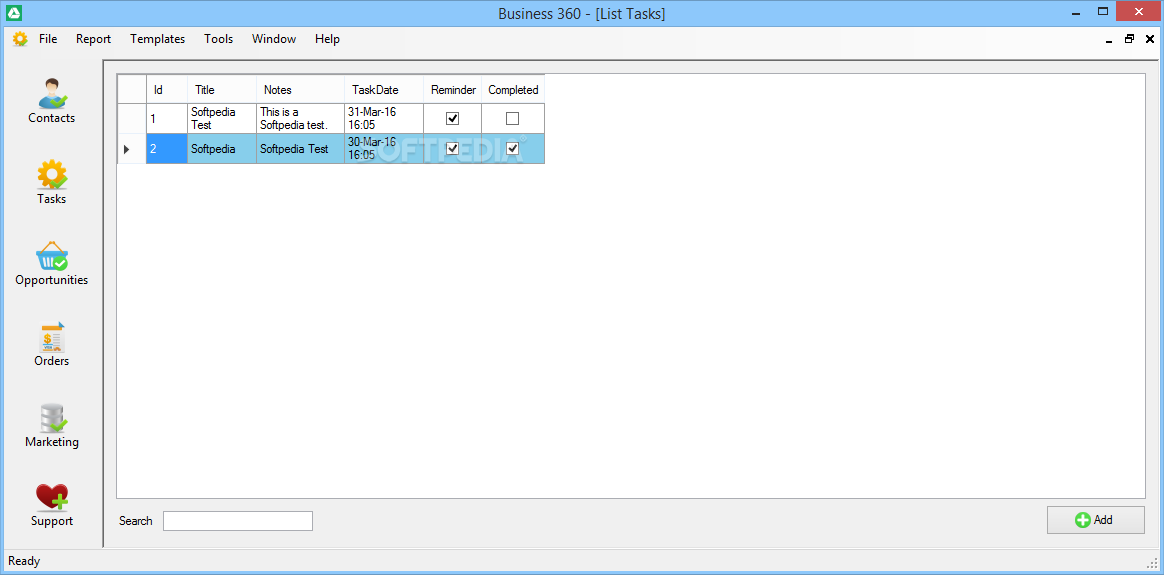Select the '31-Mar-16 16:05' date cell
This screenshot has width=1164, height=575.
[x=385, y=119]
